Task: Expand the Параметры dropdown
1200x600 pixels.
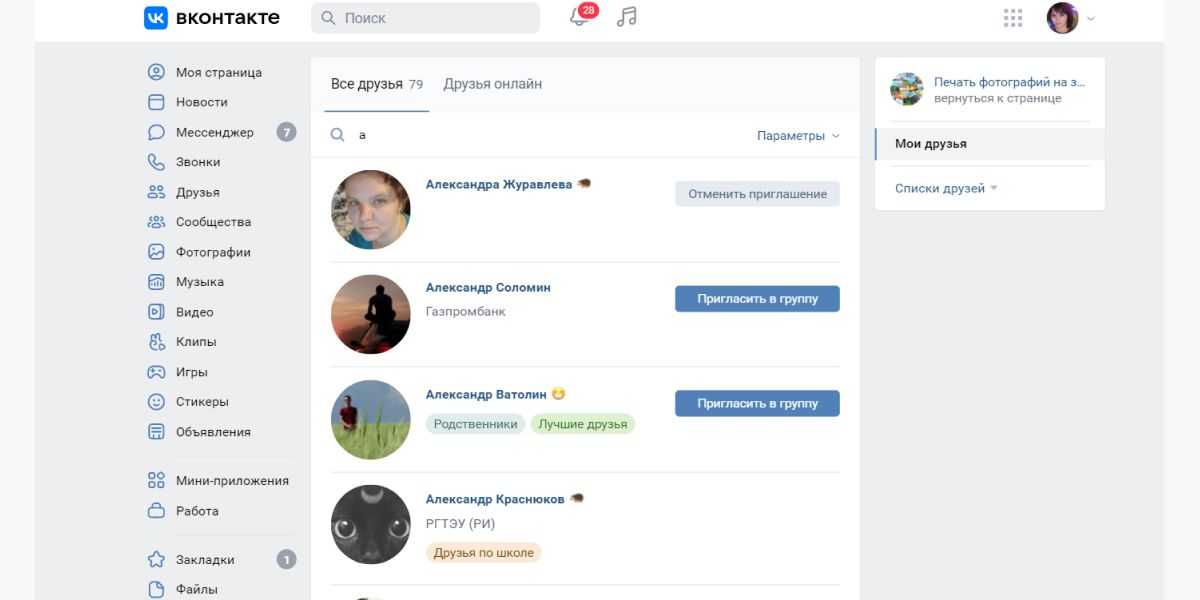Action: pyautogui.click(x=798, y=136)
